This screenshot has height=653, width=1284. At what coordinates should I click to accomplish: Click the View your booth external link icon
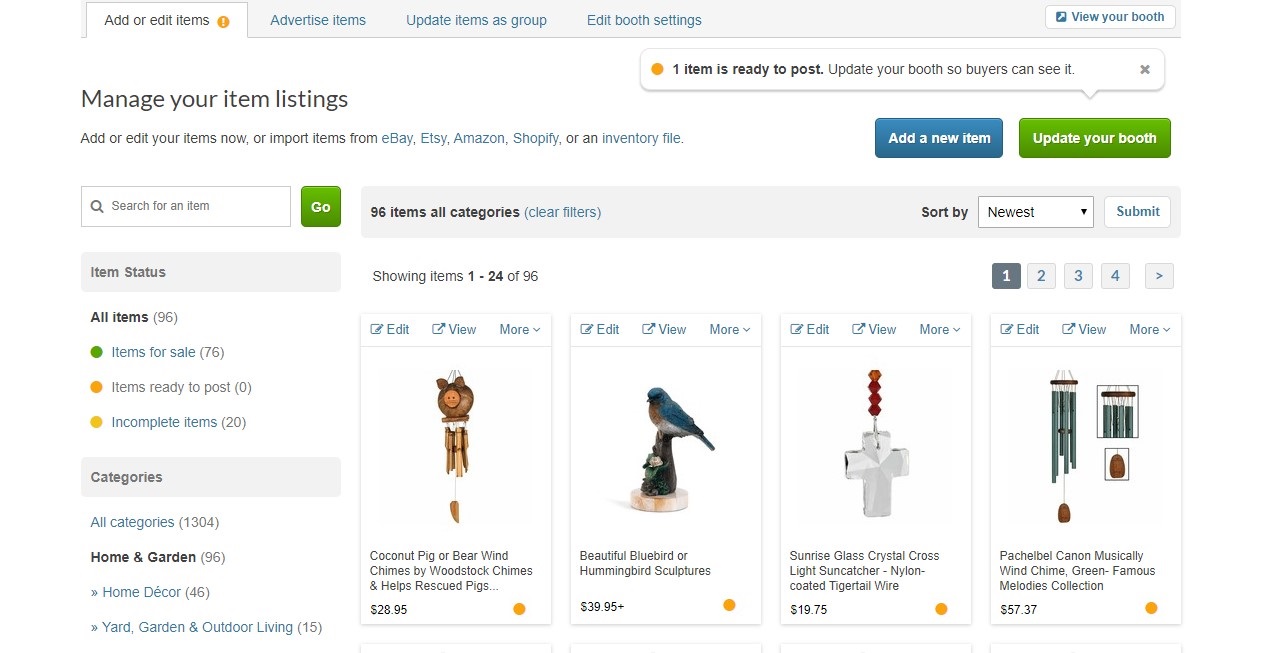click(x=1060, y=17)
